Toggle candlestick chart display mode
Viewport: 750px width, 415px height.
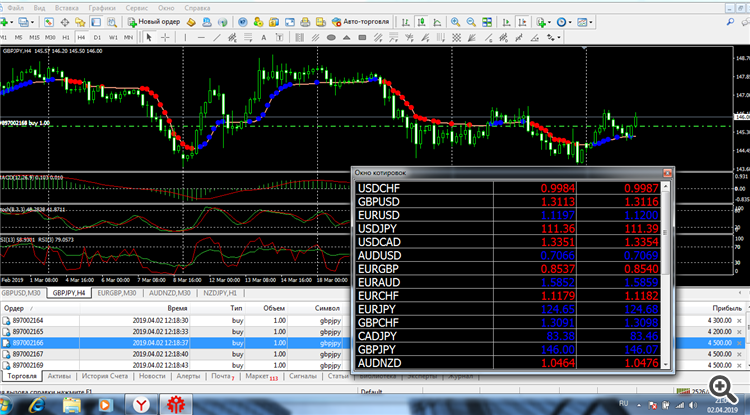[x=421, y=22]
